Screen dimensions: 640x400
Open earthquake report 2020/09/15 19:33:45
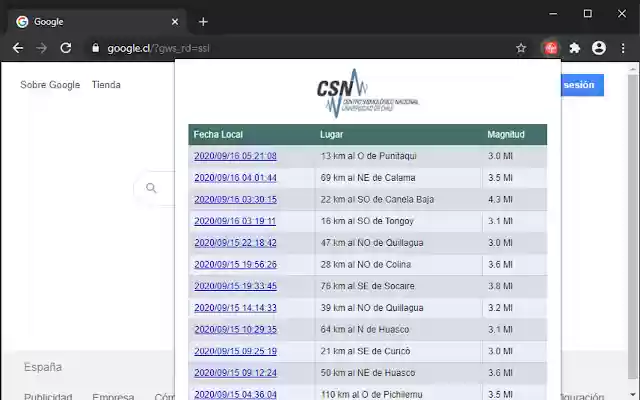tap(236, 286)
